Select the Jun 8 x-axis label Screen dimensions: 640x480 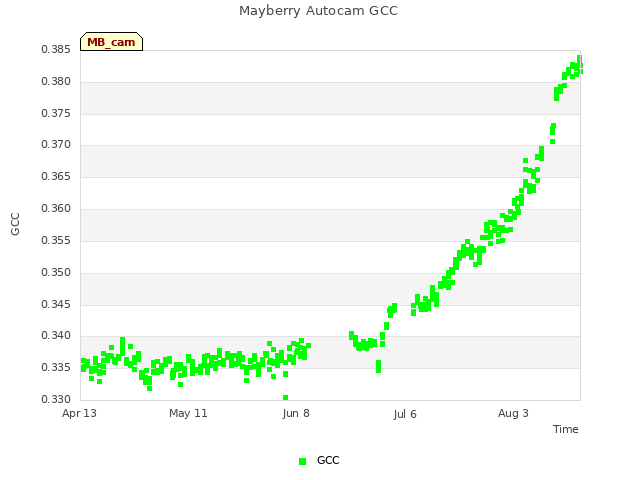(296, 413)
